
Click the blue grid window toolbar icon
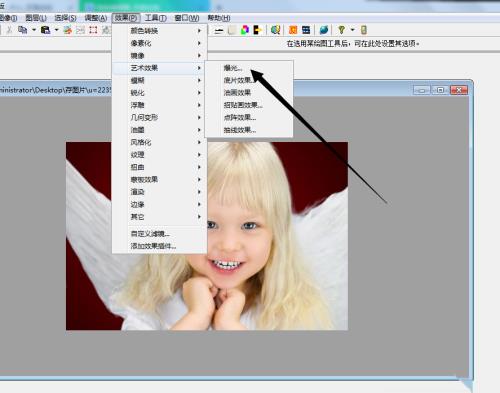[x=306, y=30]
